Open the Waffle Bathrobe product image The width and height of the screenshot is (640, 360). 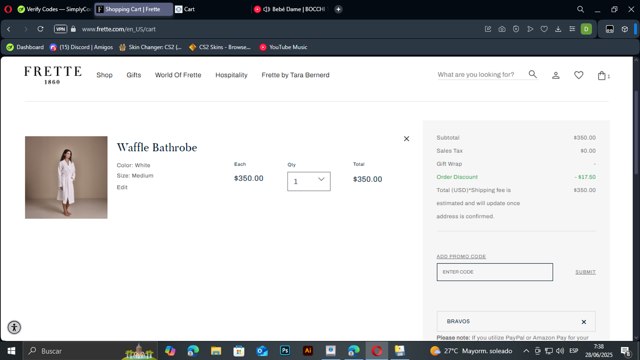pyautogui.click(x=66, y=178)
